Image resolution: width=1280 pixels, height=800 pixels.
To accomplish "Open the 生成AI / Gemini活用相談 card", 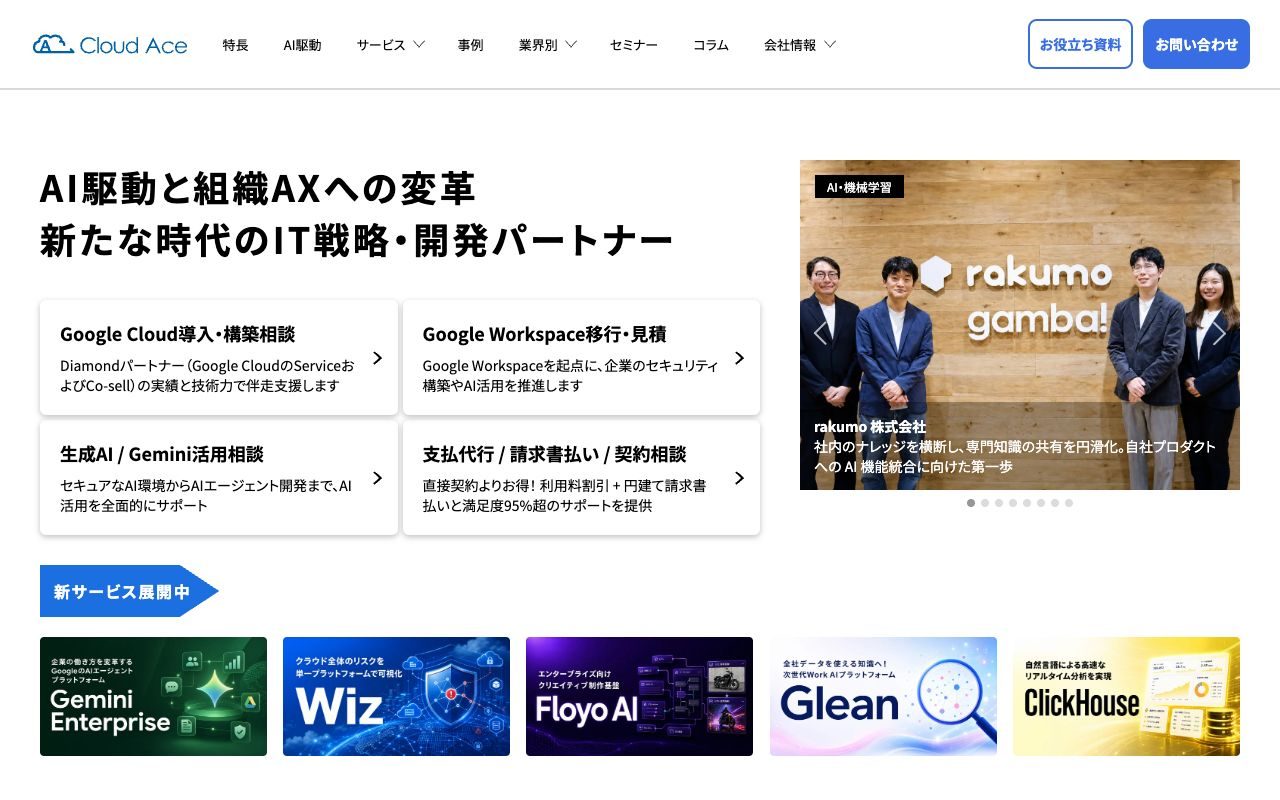I will click(x=219, y=477).
